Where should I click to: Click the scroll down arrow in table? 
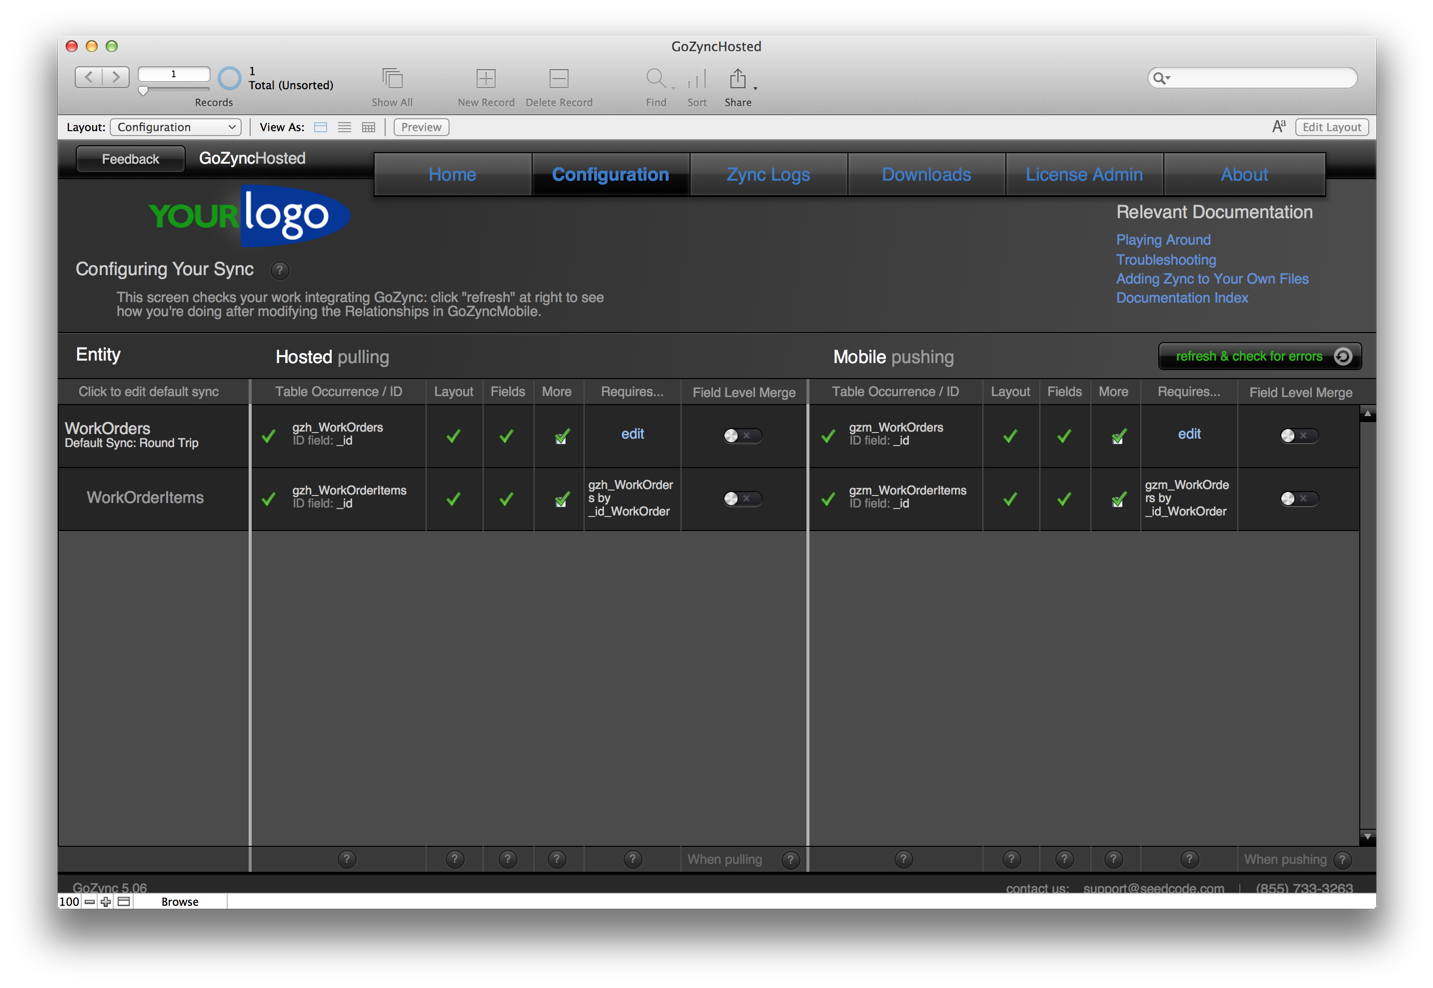click(1367, 837)
